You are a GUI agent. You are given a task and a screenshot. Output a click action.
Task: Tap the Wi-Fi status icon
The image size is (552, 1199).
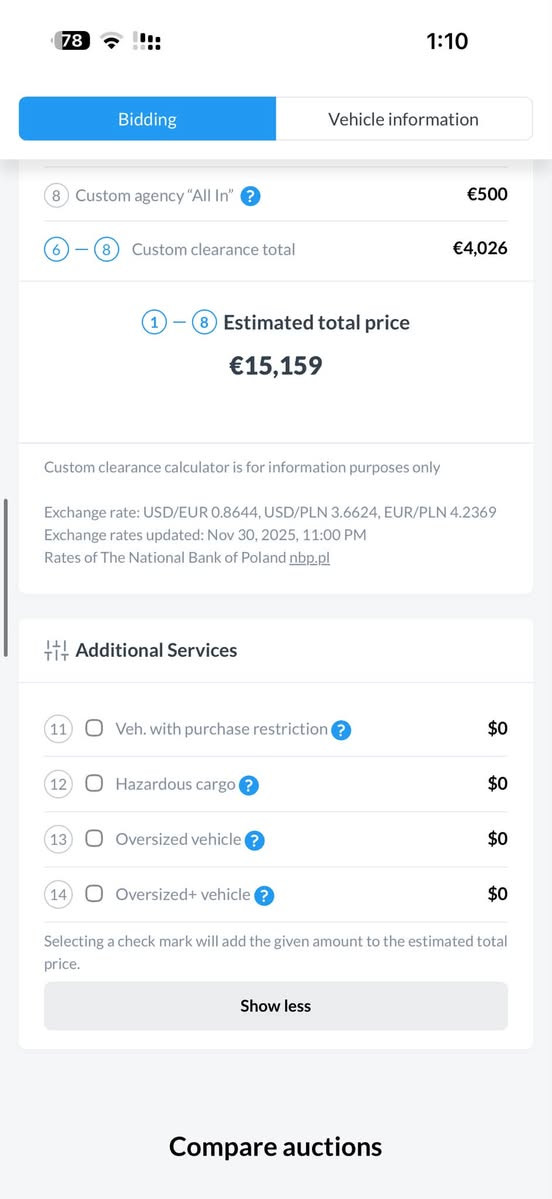tap(113, 41)
